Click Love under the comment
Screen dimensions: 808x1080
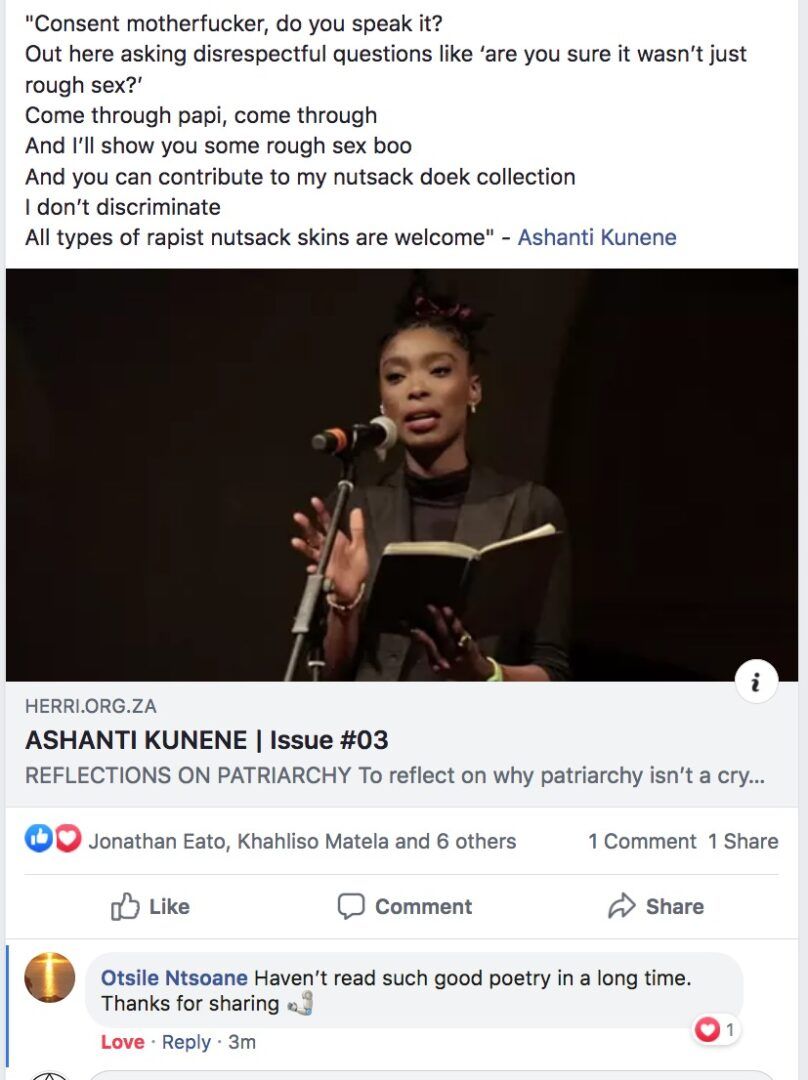[122, 1042]
